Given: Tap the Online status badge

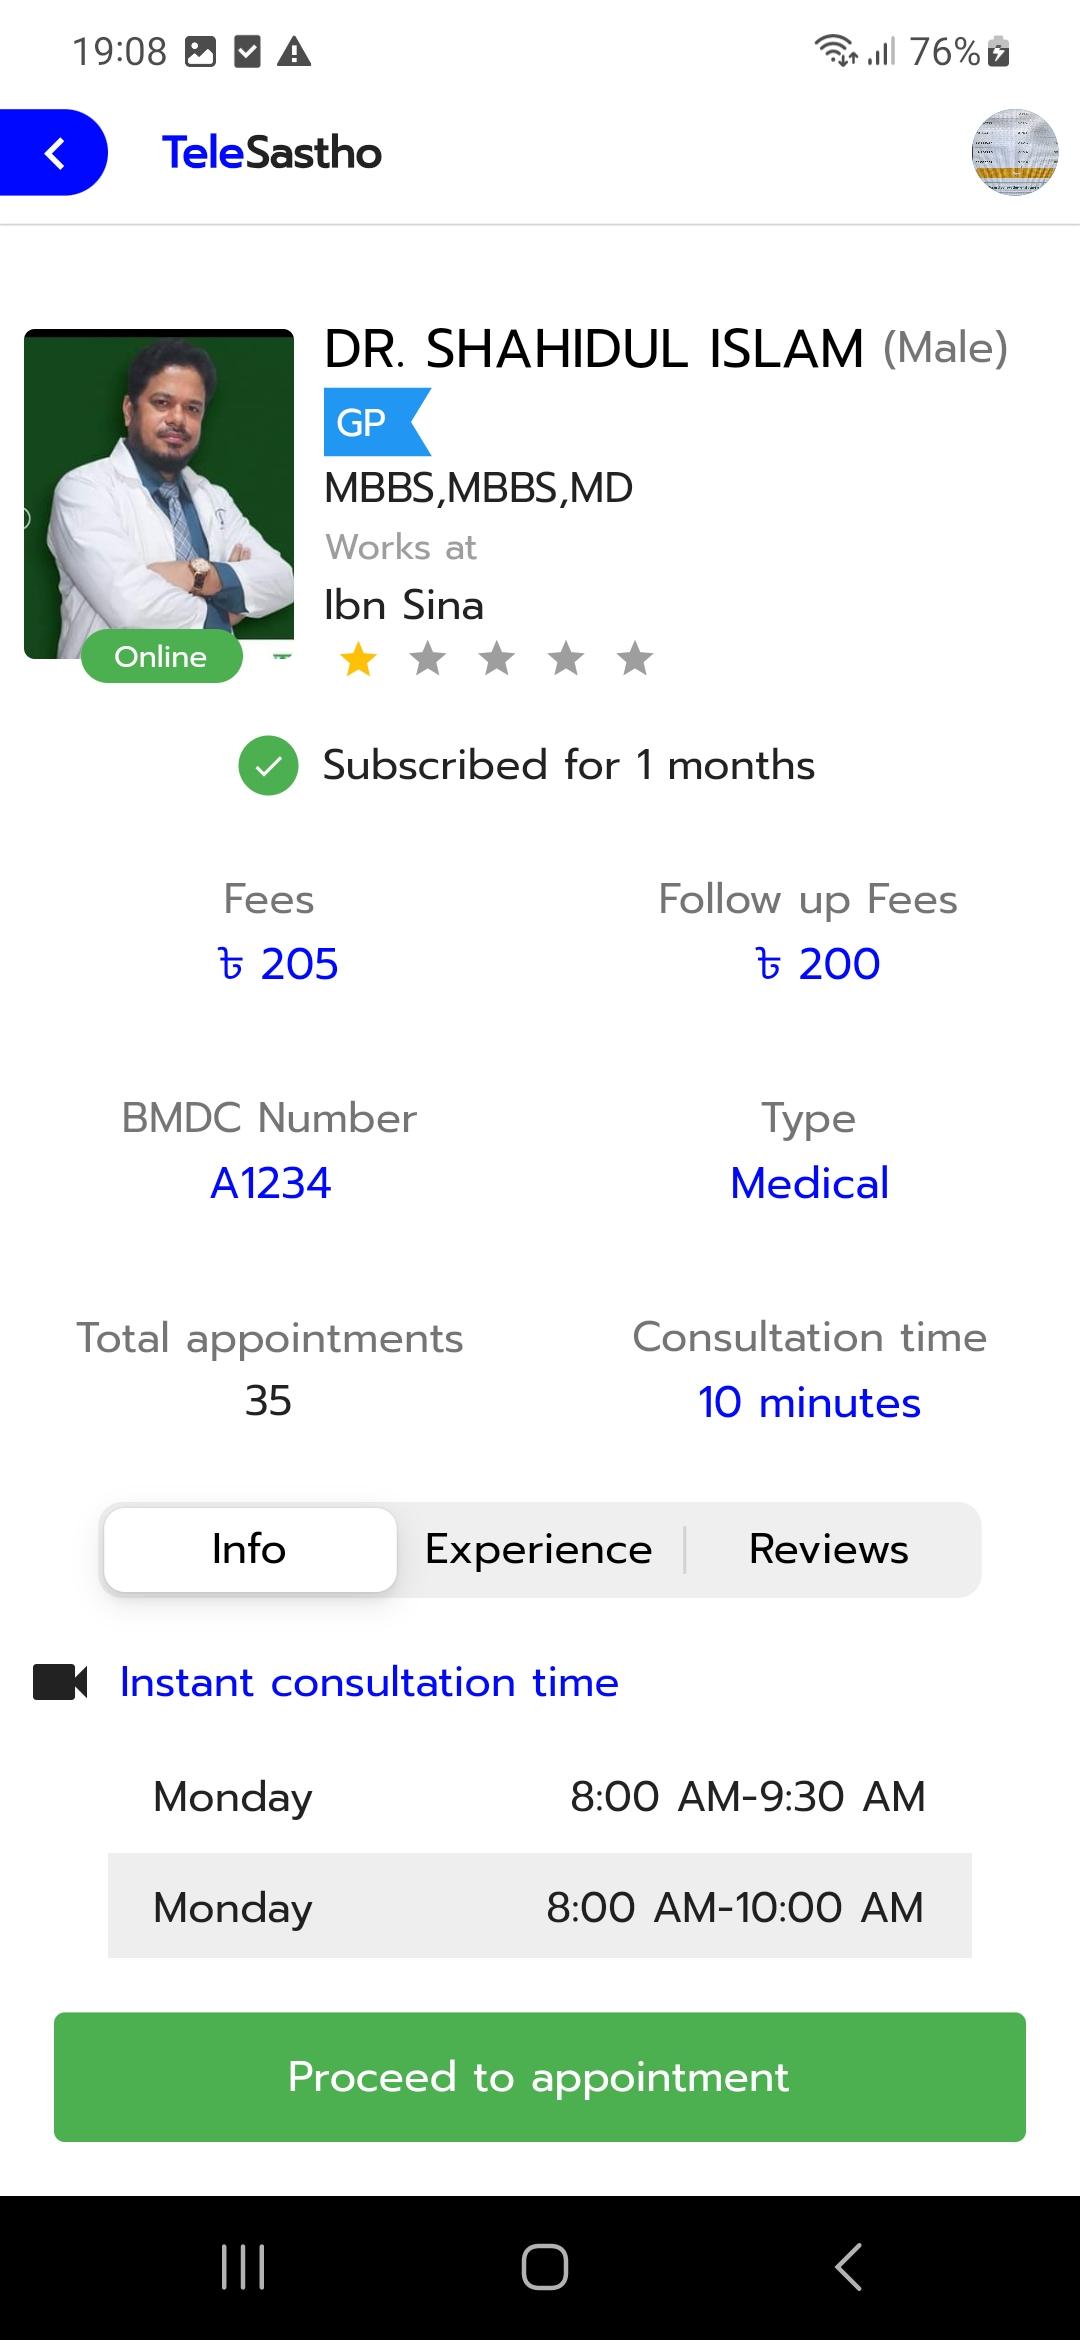Looking at the screenshot, I should [161, 656].
